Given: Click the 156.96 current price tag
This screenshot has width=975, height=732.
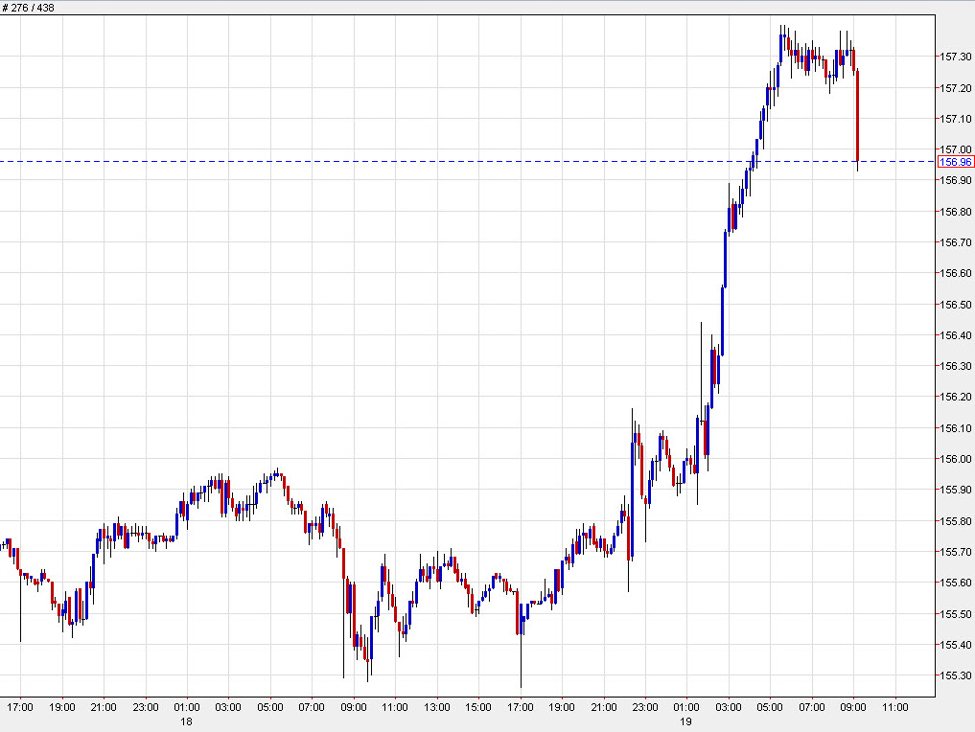Looking at the screenshot, I should point(955,162).
